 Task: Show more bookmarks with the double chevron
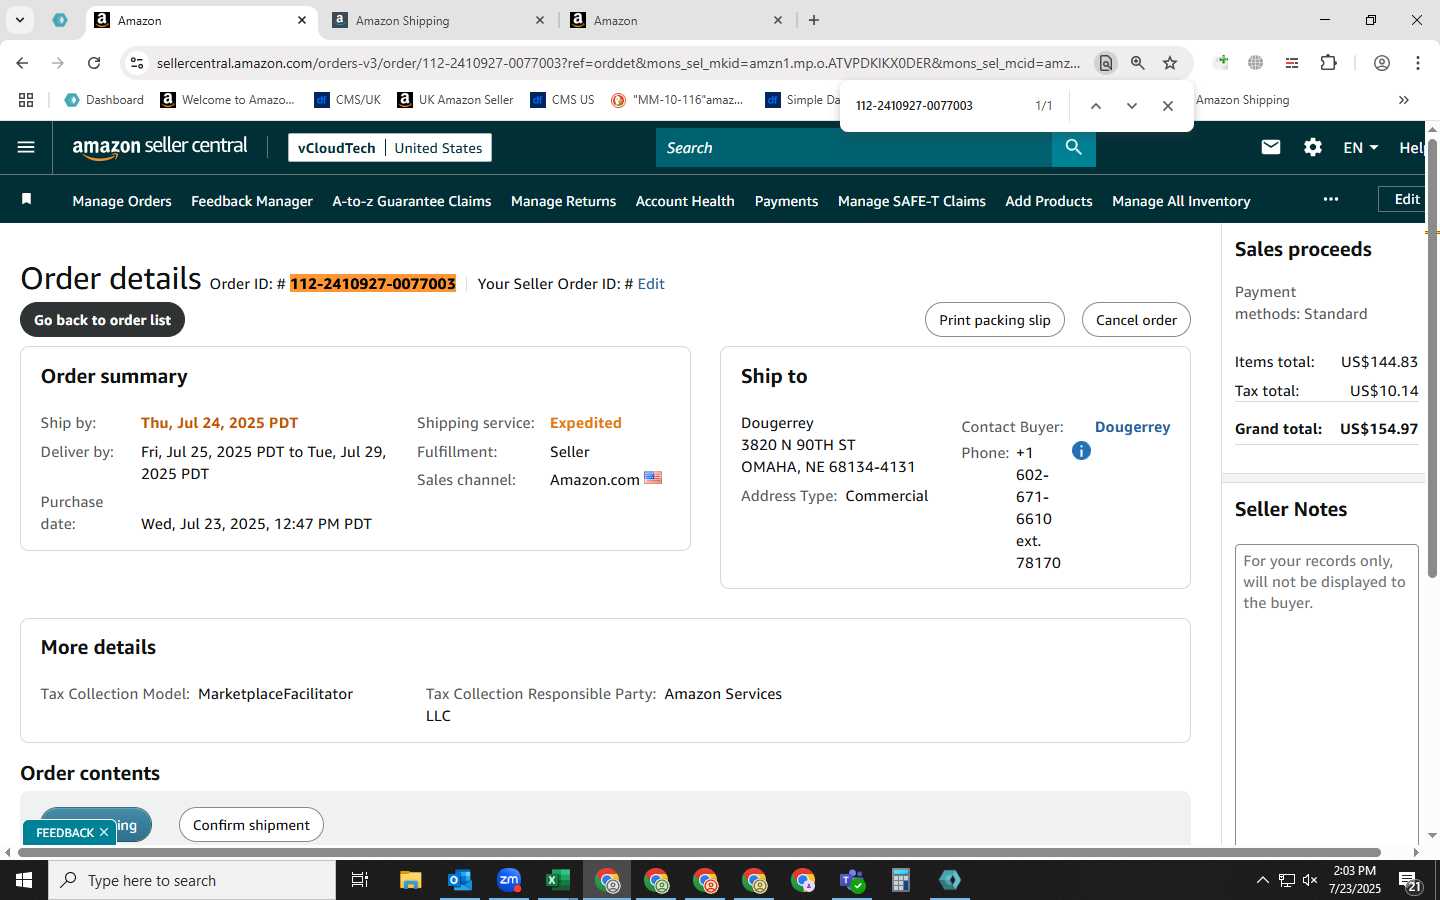1403,99
